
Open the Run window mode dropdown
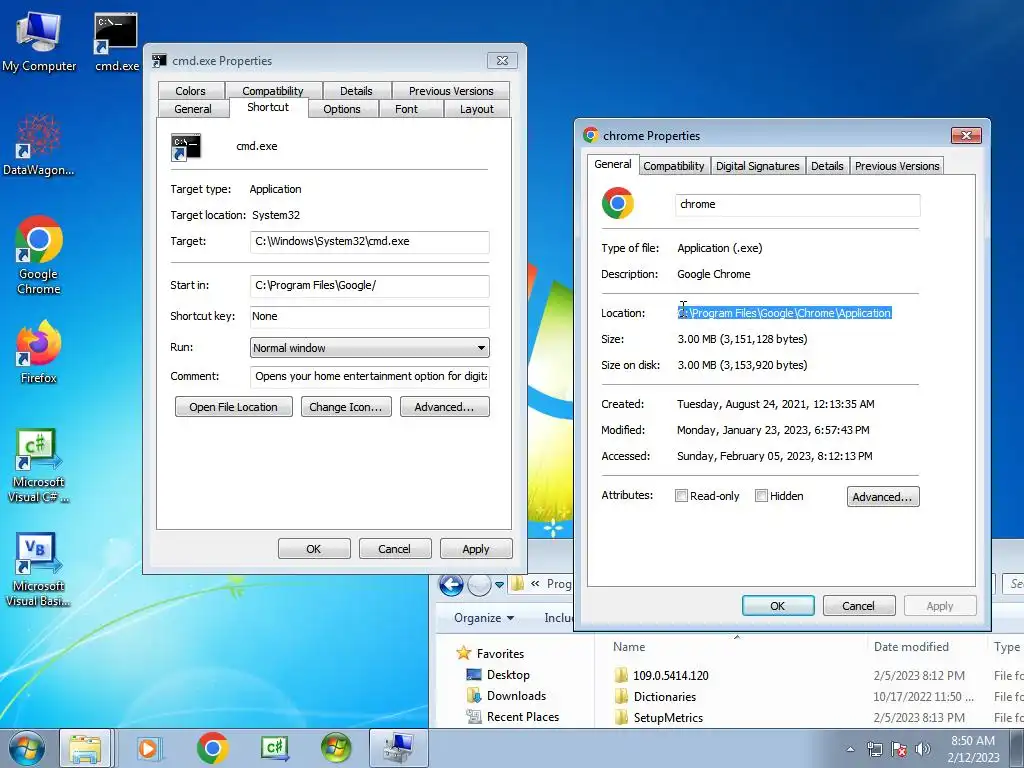tap(370, 347)
